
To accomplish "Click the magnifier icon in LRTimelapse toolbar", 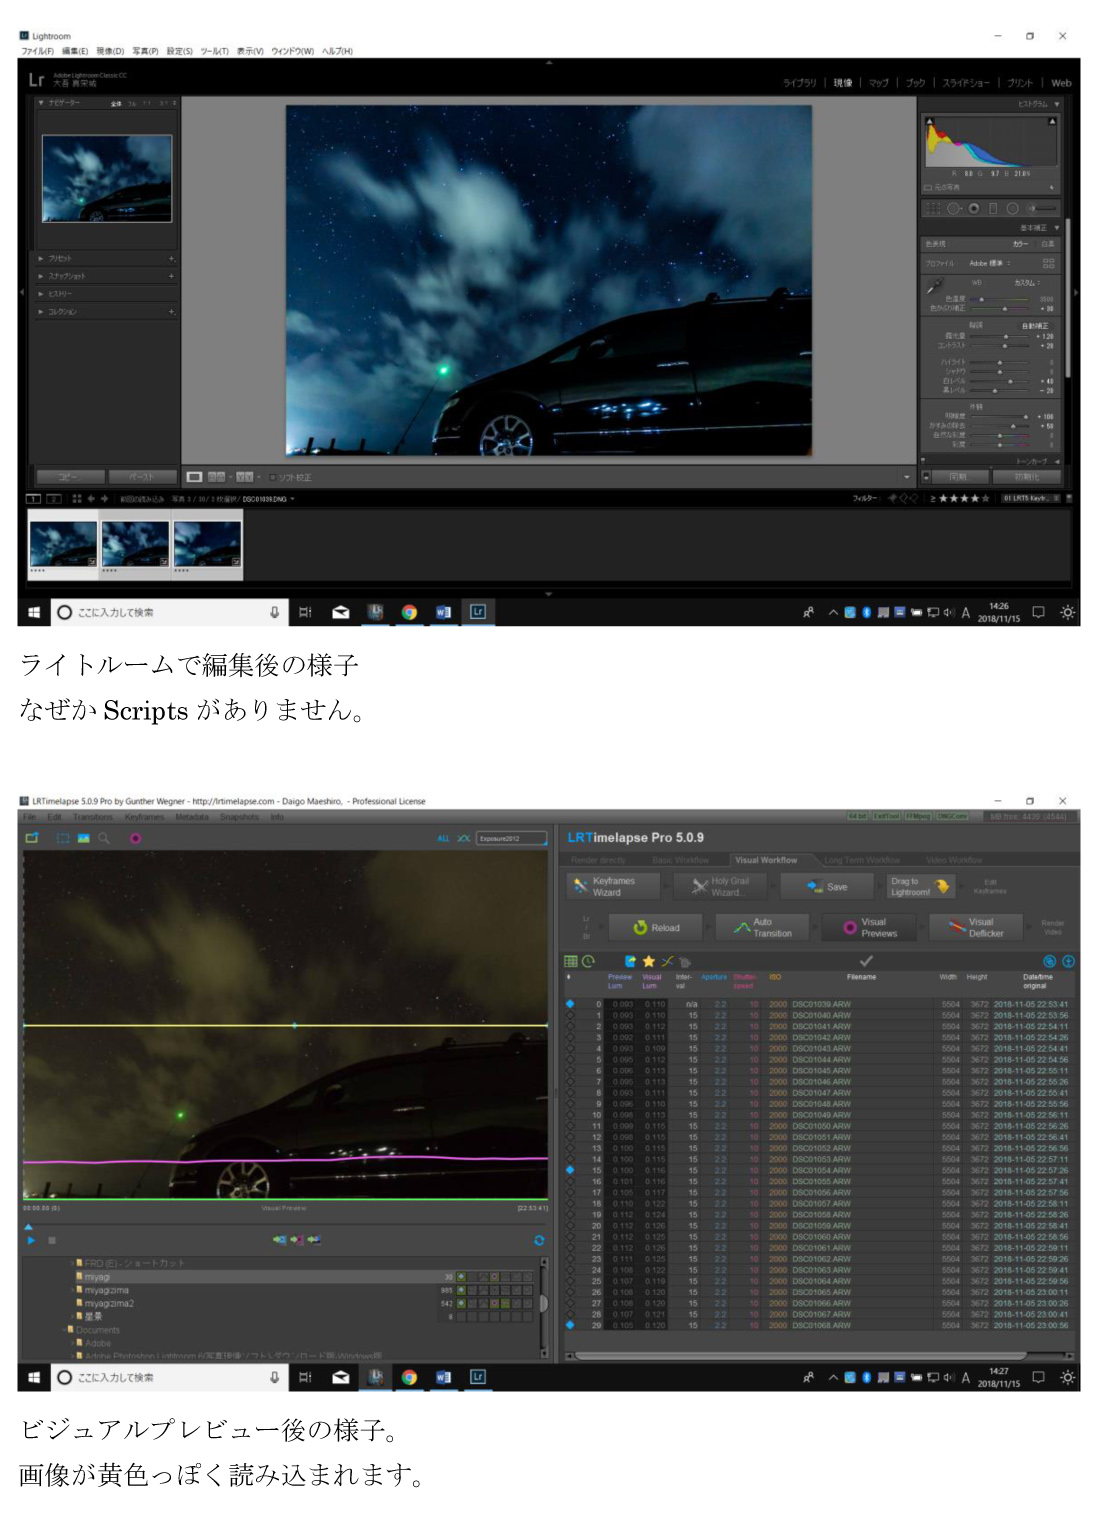I will point(104,838).
